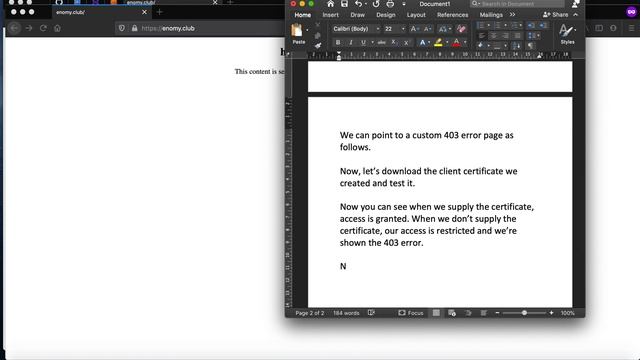Open Paste from the clipboard icon
This screenshot has height=360, width=640.
point(297,31)
